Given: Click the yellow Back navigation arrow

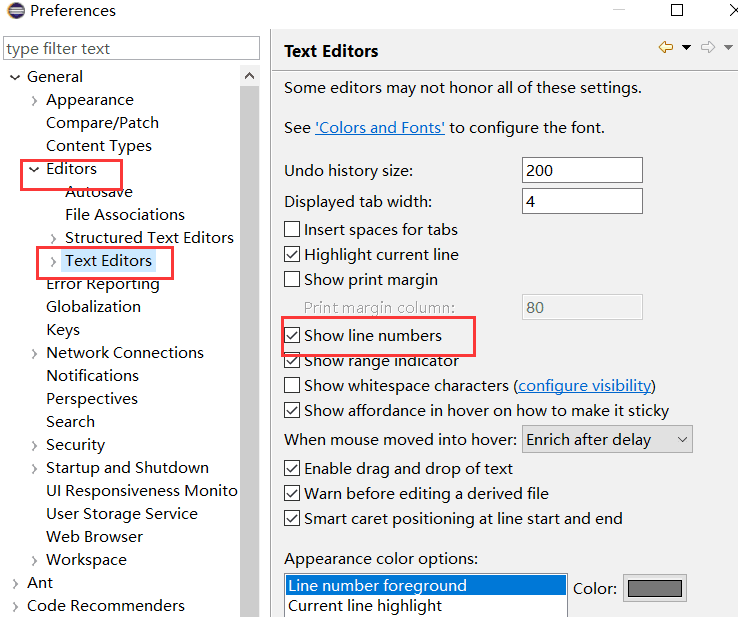Looking at the screenshot, I should point(666,48).
